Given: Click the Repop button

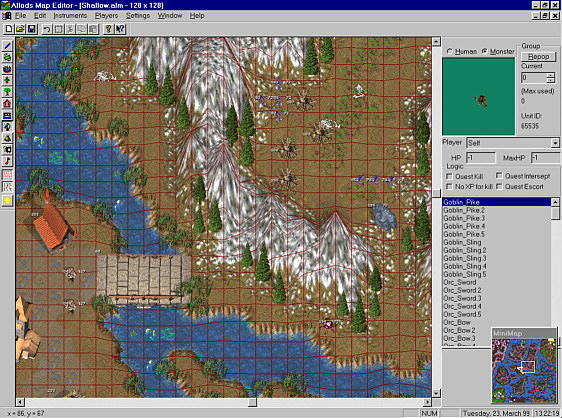Looking at the screenshot, I should click(x=538, y=57).
